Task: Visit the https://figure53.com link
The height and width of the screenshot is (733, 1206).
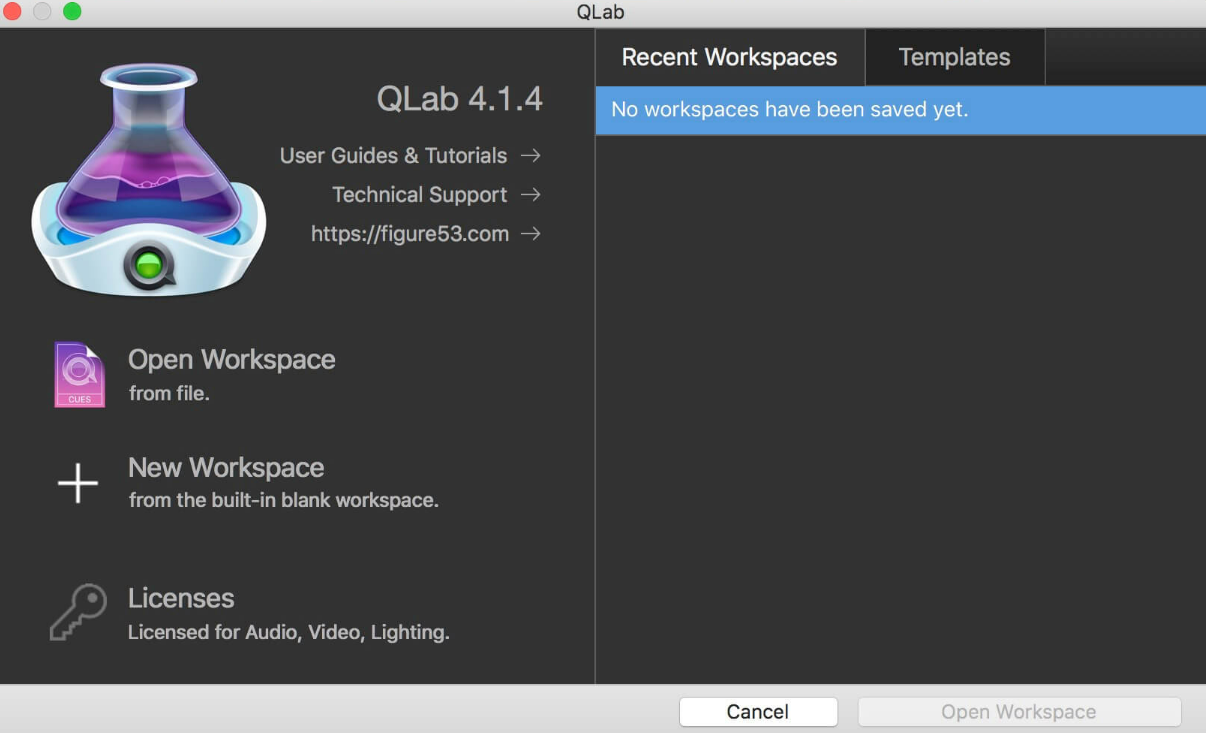Action: coord(410,234)
